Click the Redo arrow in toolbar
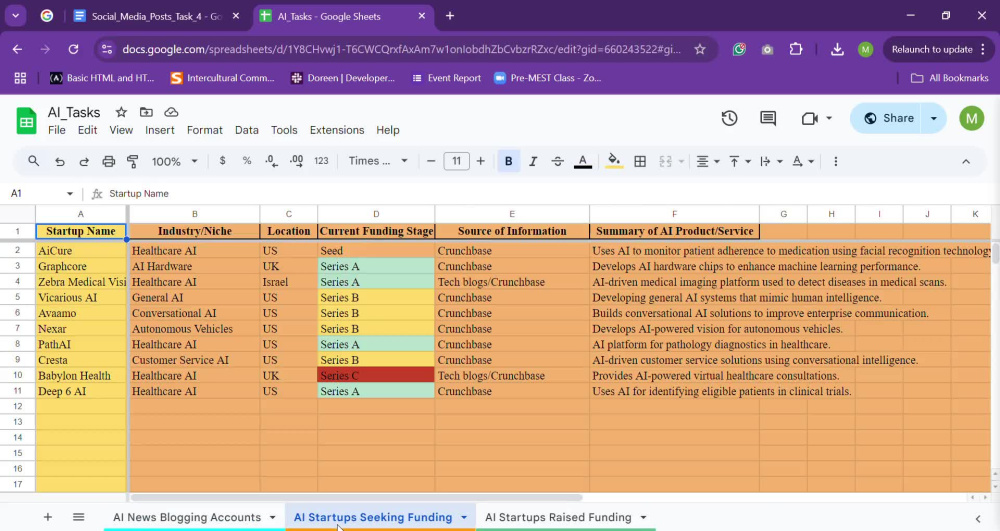 (84, 161)
